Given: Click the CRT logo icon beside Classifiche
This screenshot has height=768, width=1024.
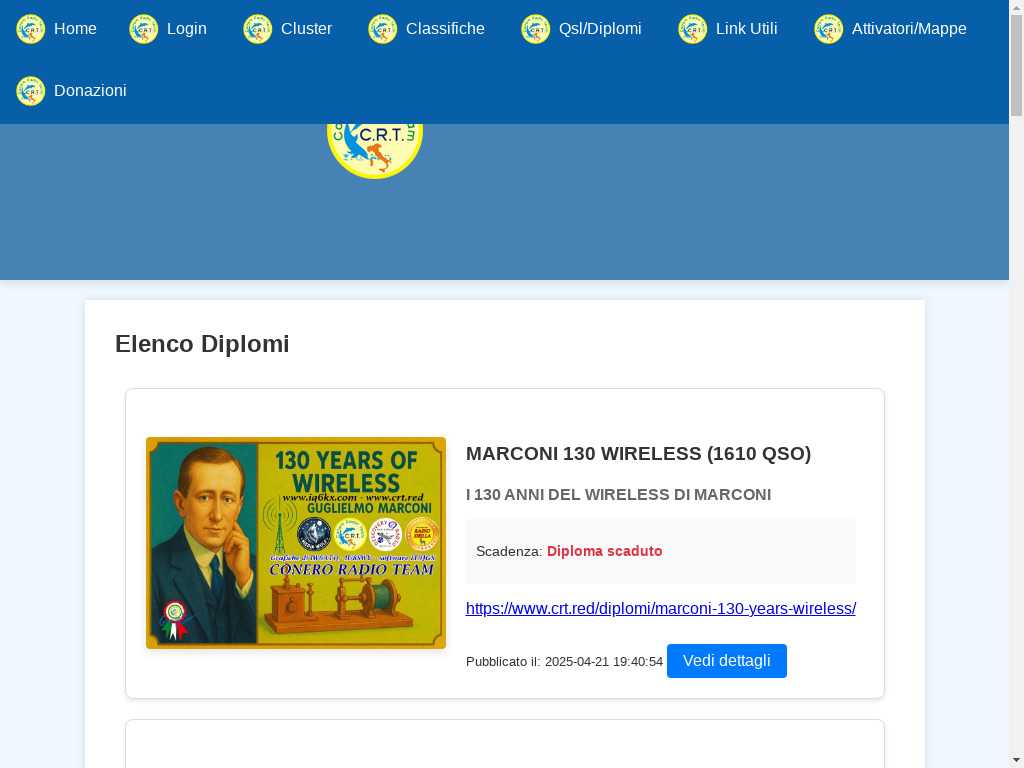Looking at the screenshot, I should (x=383, y=29).
